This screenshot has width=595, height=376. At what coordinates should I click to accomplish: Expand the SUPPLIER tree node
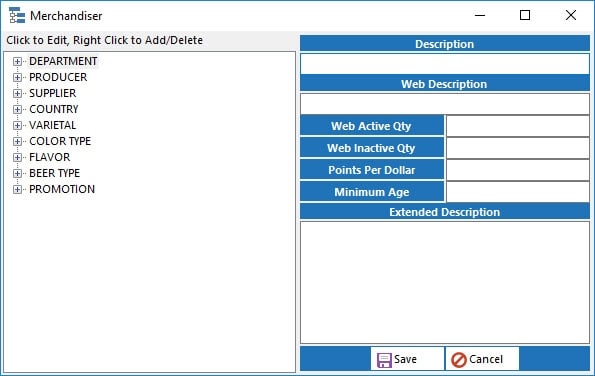pos(17,93)
